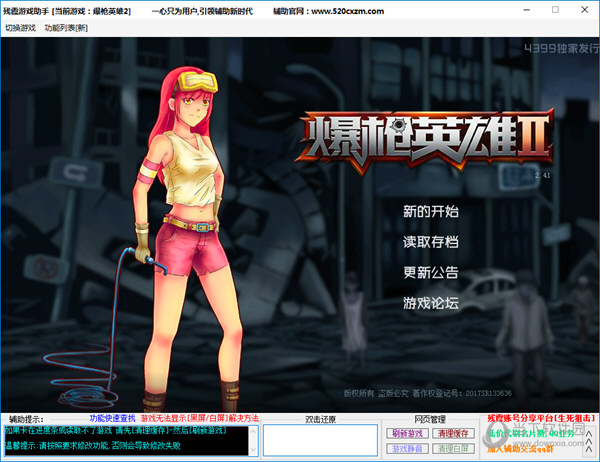
Task: Select 读取存档 to load a save
Action: 431,242
